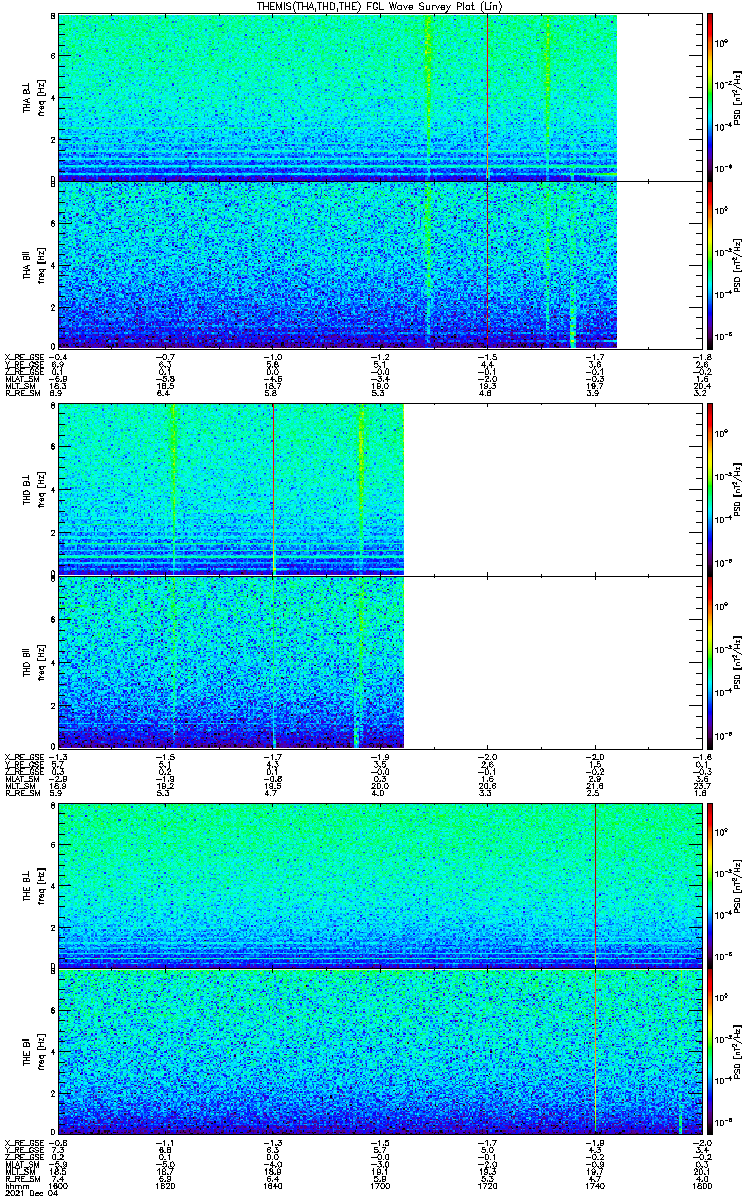
Task: Click the THD B-perpendicular axis label
Action: (28, 491)
